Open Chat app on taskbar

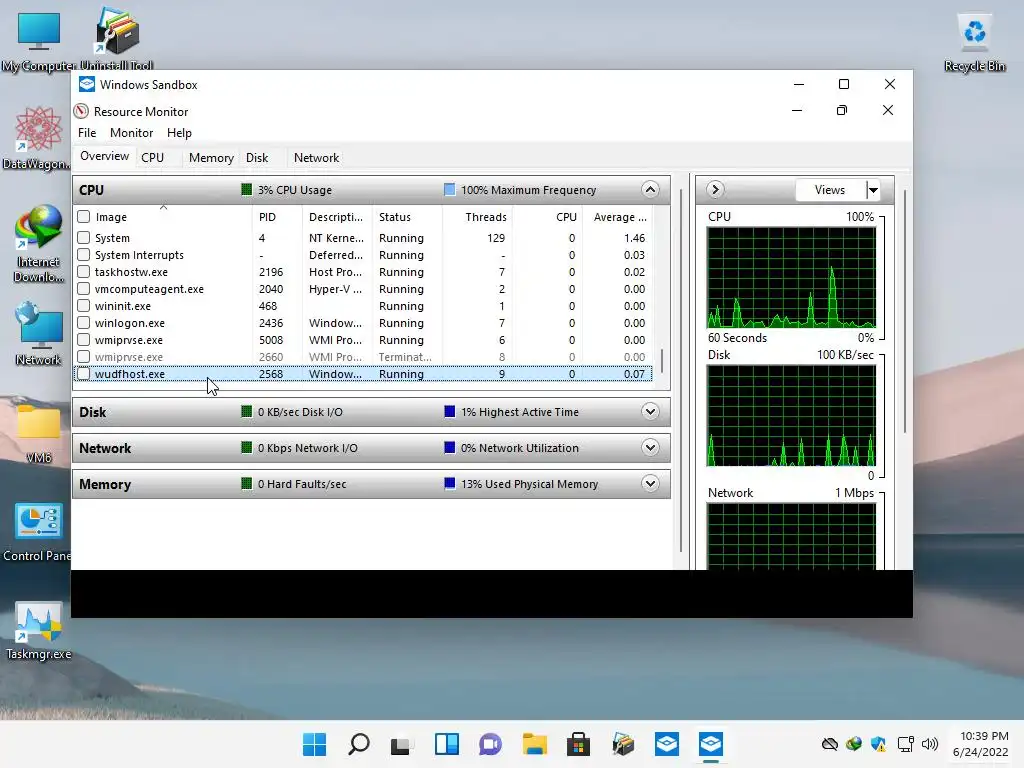pyautogui.click(x=490, y=744)
